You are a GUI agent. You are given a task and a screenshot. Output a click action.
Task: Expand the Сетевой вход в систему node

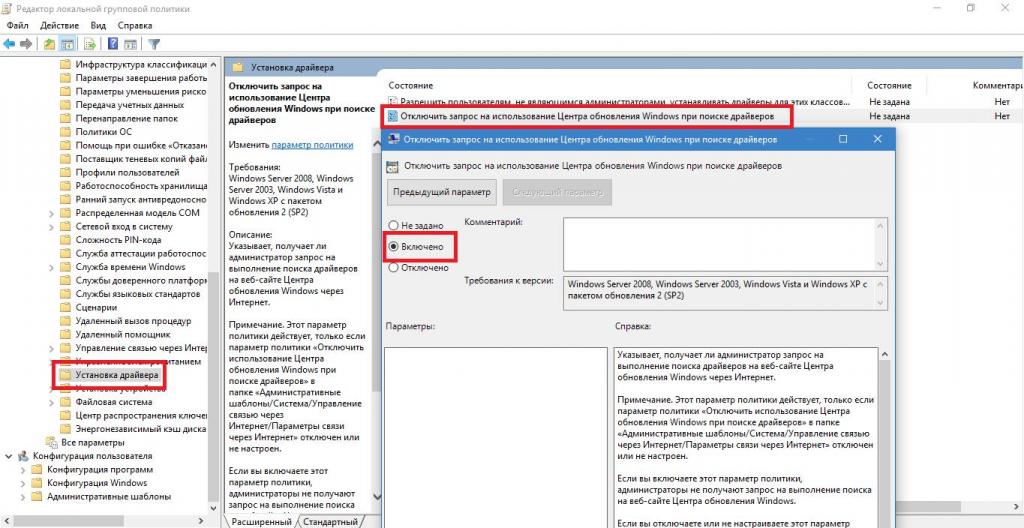(x=52, y=227)
